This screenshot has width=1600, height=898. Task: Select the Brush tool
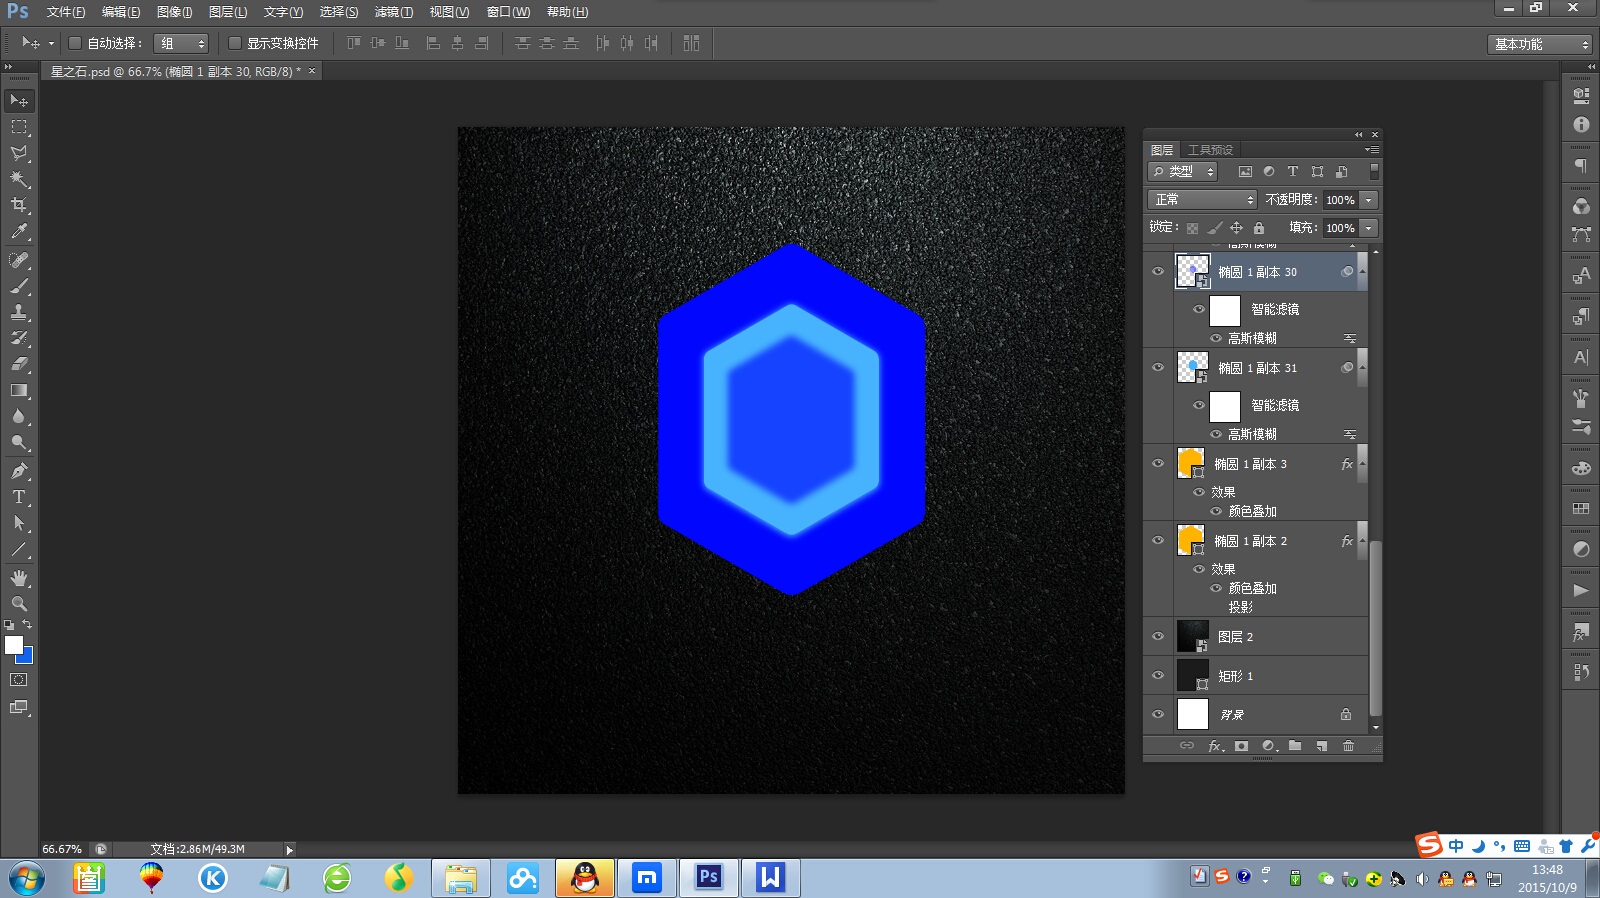[19, 286]
